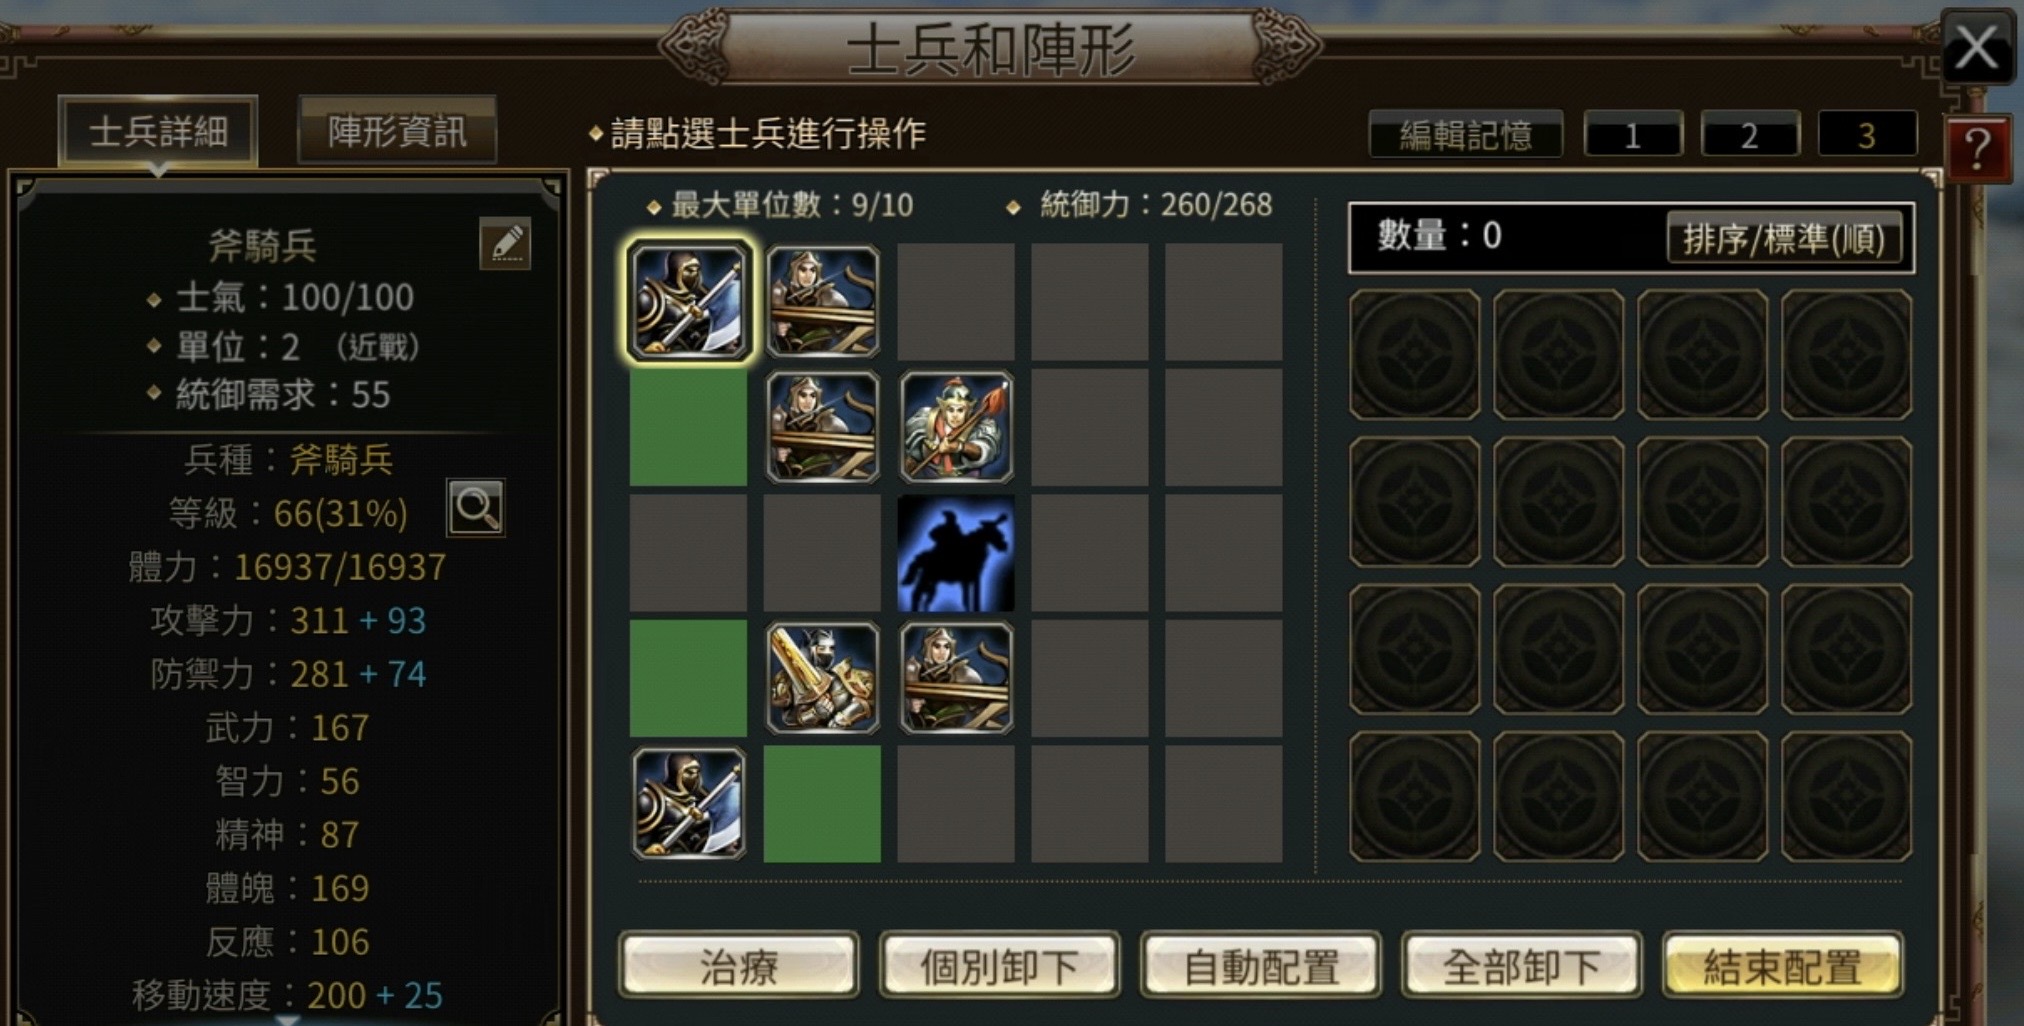Switch to memory slot 2
Image resolution: width=2024 pixels, height=1026 pixels.
coord(1749,135)
